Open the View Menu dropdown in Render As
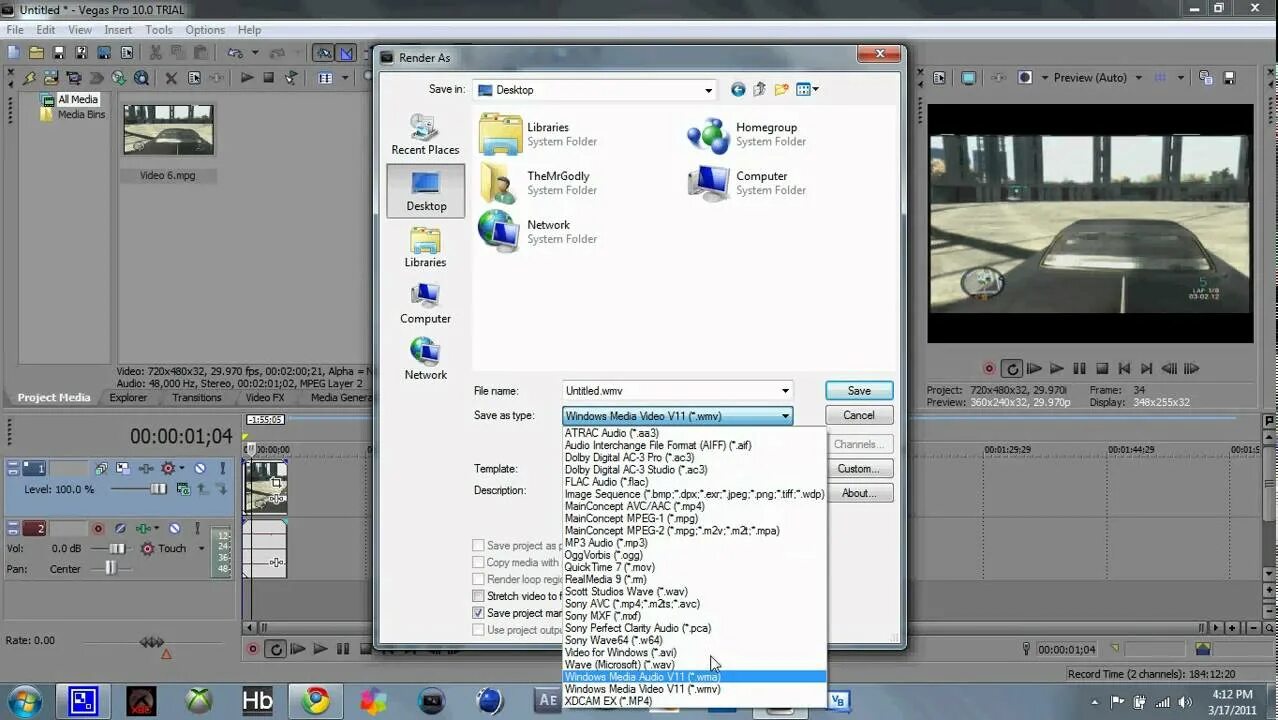1278x720 pixels. [x=807, y=89]
